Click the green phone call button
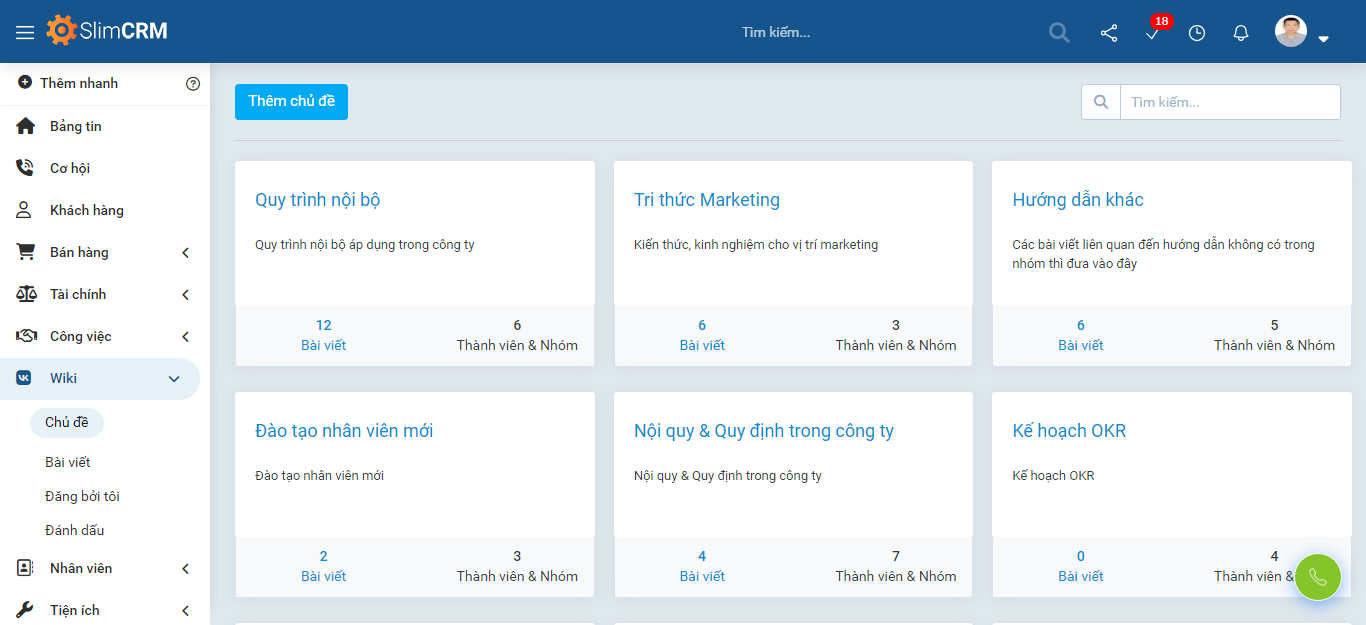The height and width of the screenshot is (625, 1366). pos(1317,577)
